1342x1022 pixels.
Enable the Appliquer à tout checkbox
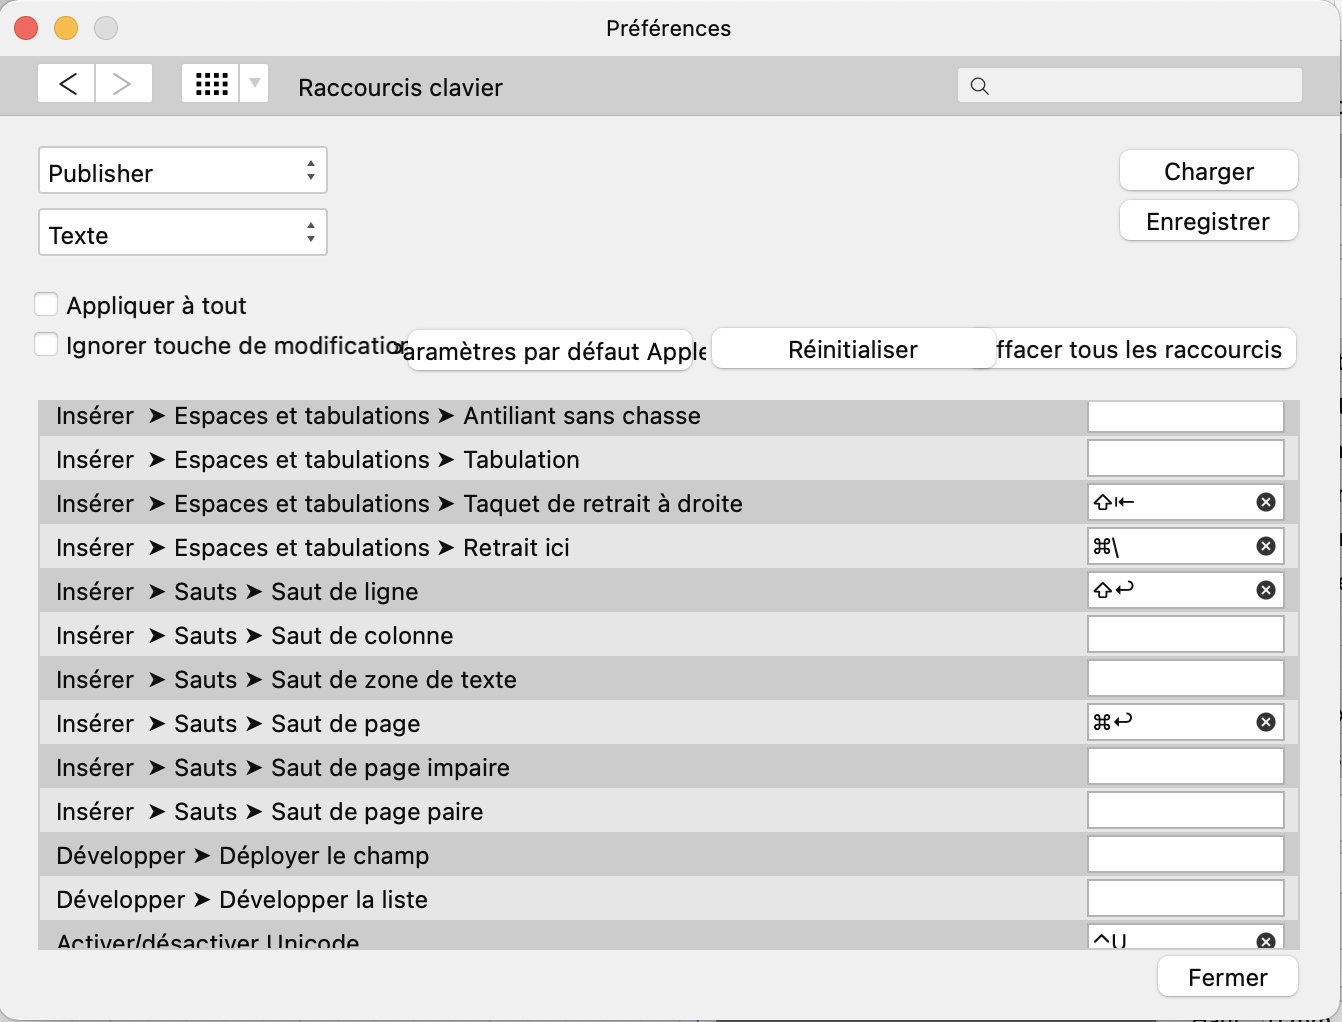[x=46, y=304]
